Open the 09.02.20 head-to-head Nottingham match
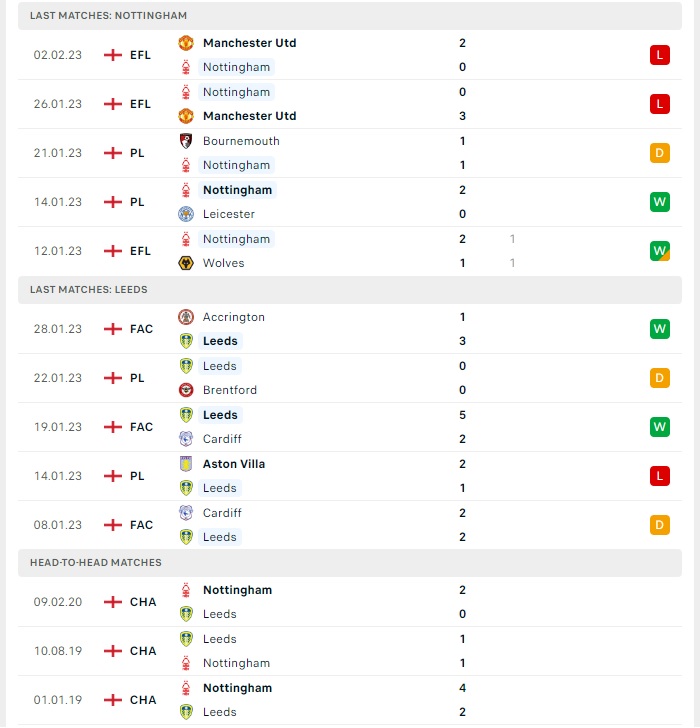 350,602
